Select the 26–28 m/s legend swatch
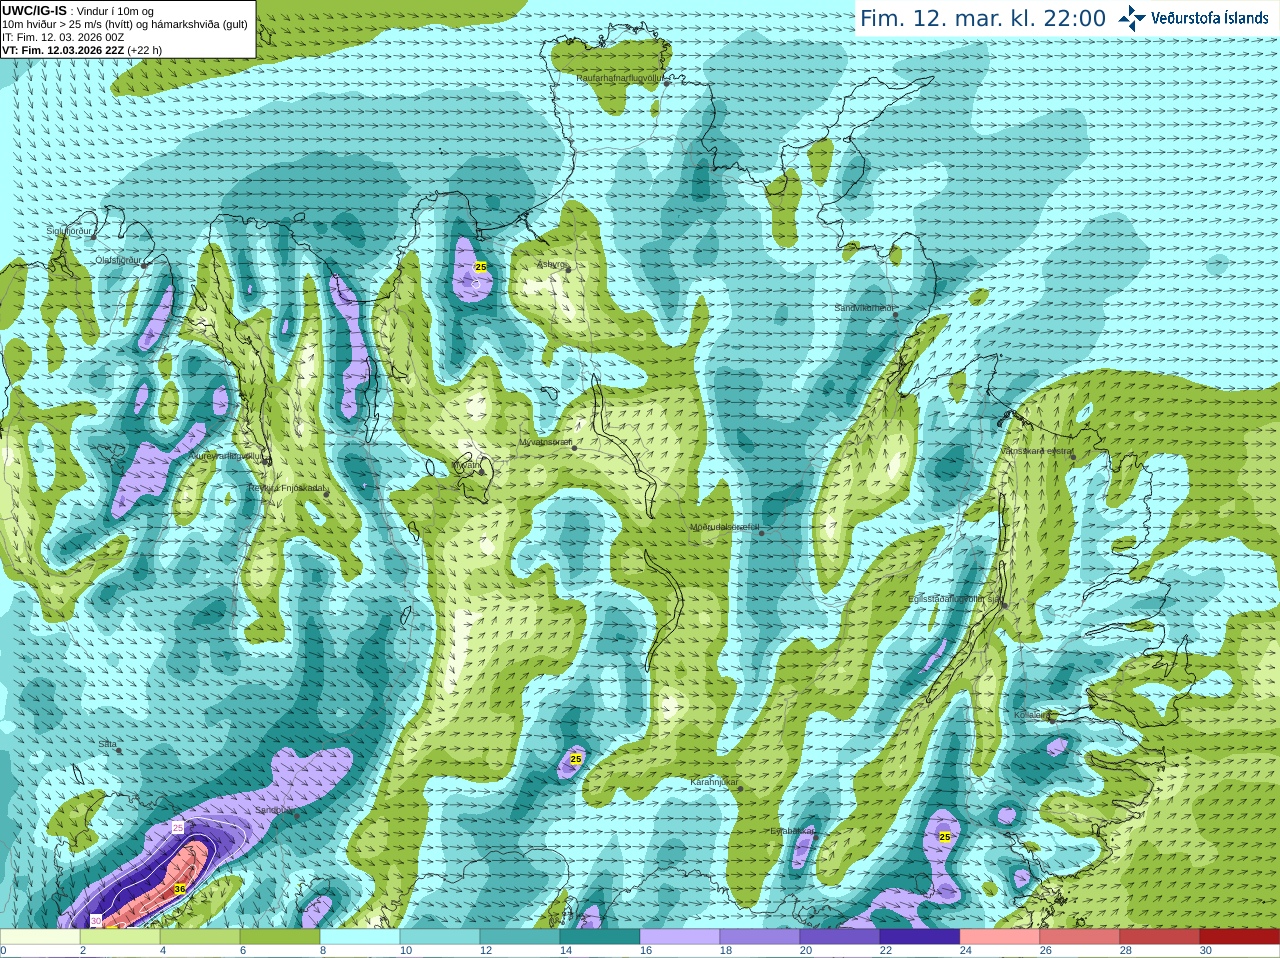The image size is (1280, 958). click(1080, 937)
